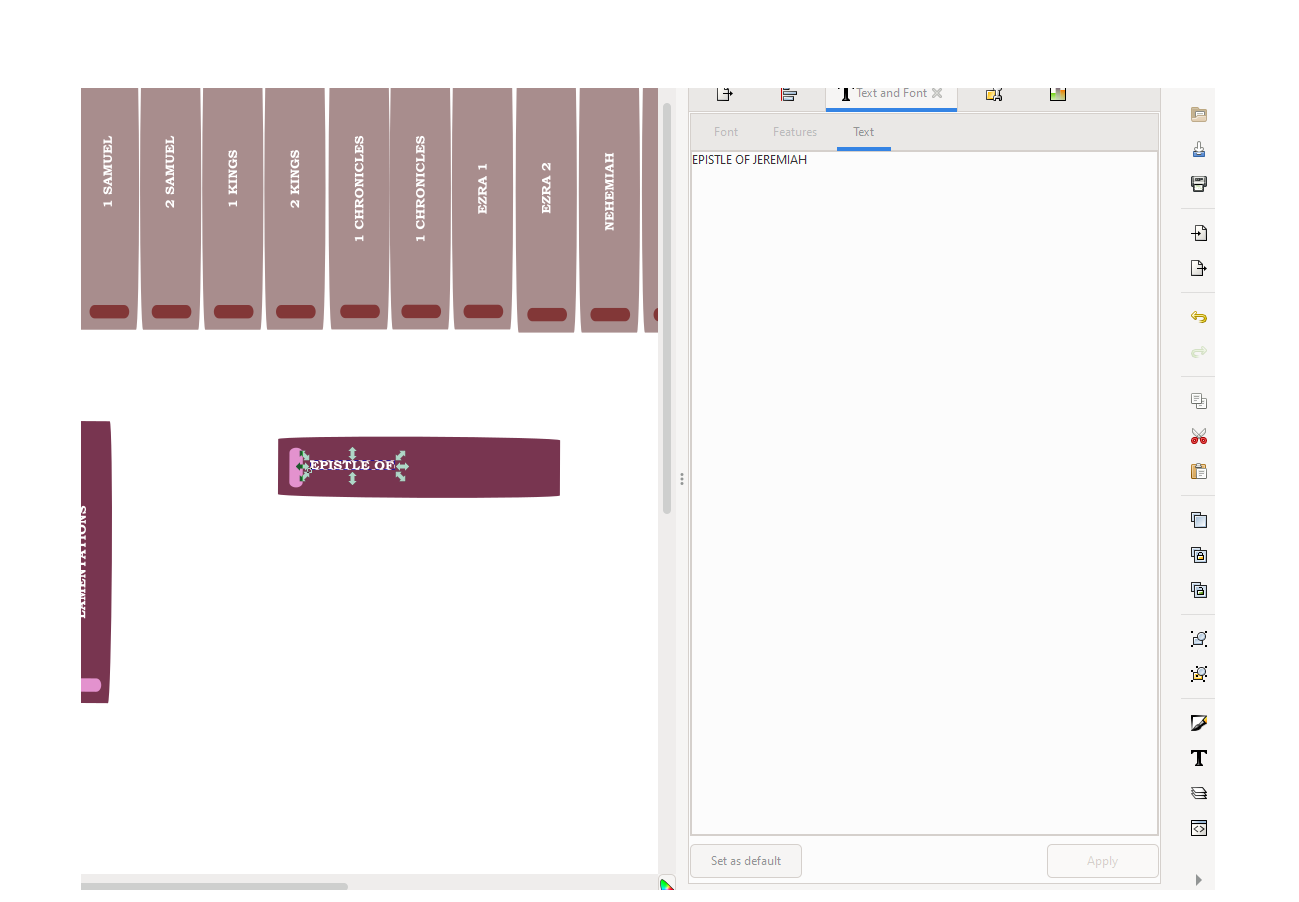Click the Print document icon
Screen dimensions: 1299x902
tap(1198, 184)
